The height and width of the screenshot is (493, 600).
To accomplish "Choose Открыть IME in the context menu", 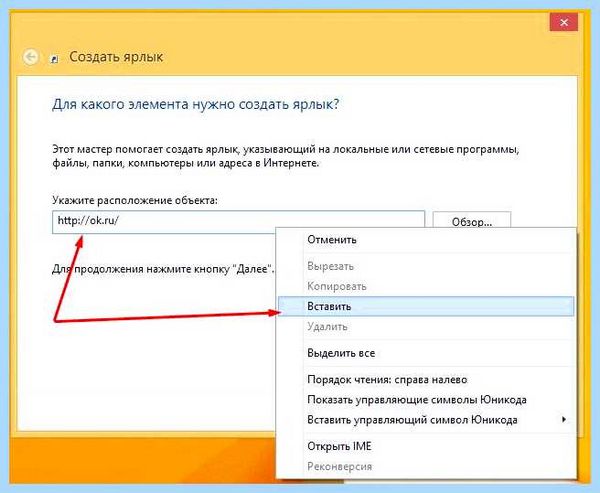I will [426, 446].
